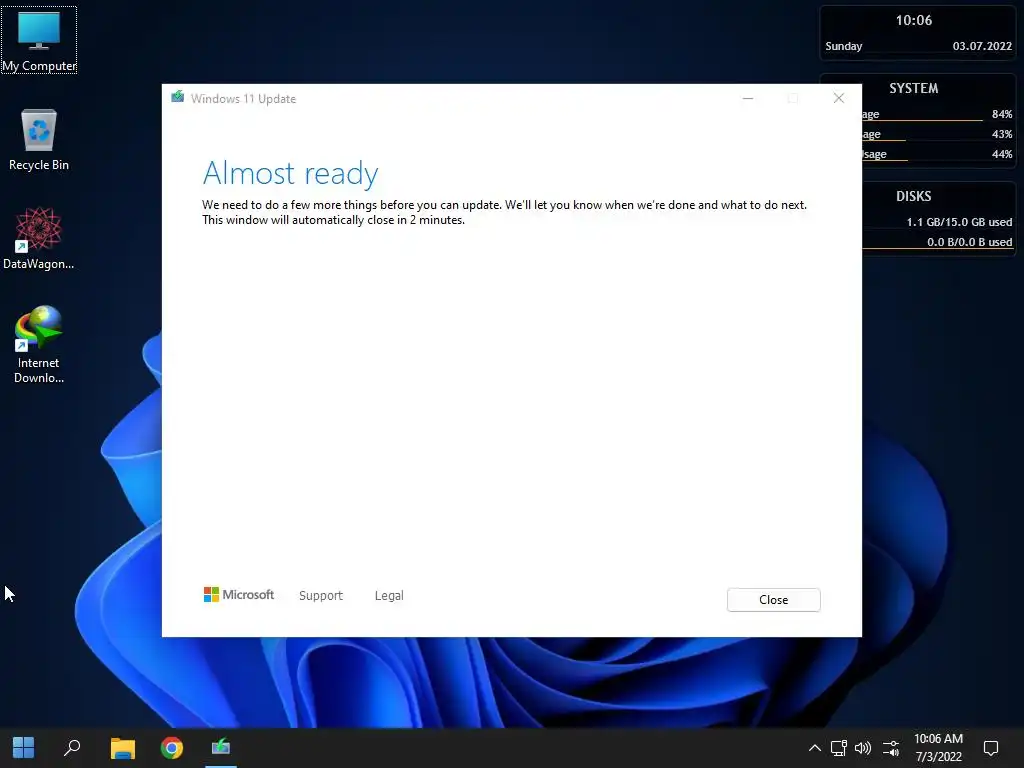1024x768 pixels.
Task: Click the sliders settings tray icon
Action: tap(891, 748)
